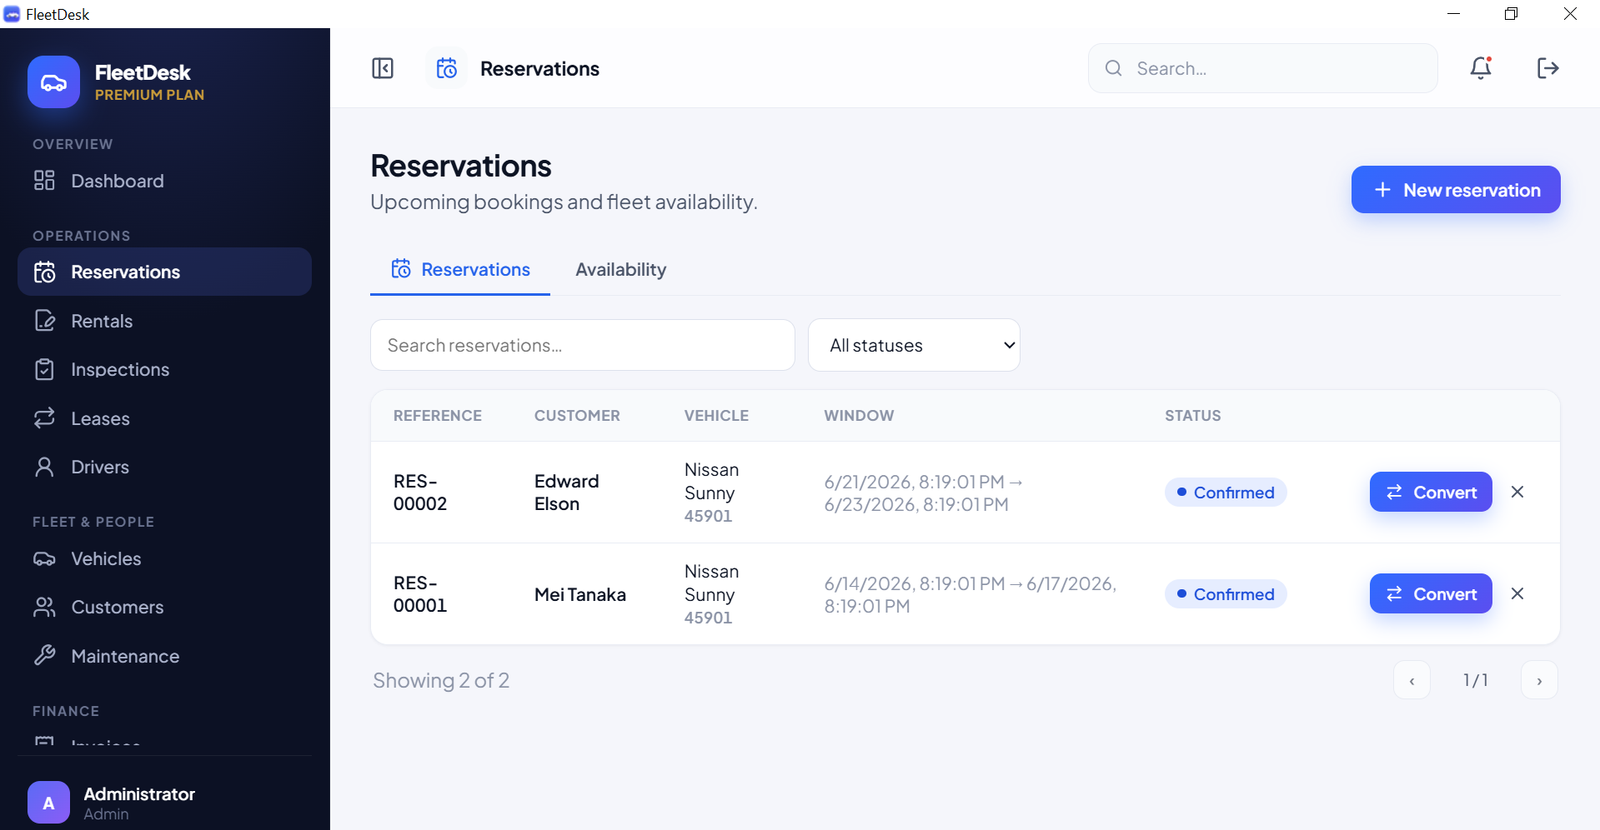Open Leases section
This screenshot has height=830, width=1600.
point(165,418)
